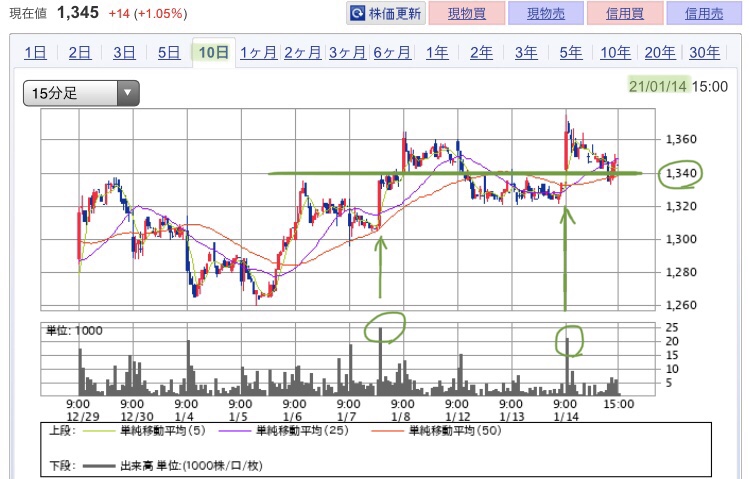
Task: Switch to the 2ヶ月 chart tab
Action: tap(303, 52)
